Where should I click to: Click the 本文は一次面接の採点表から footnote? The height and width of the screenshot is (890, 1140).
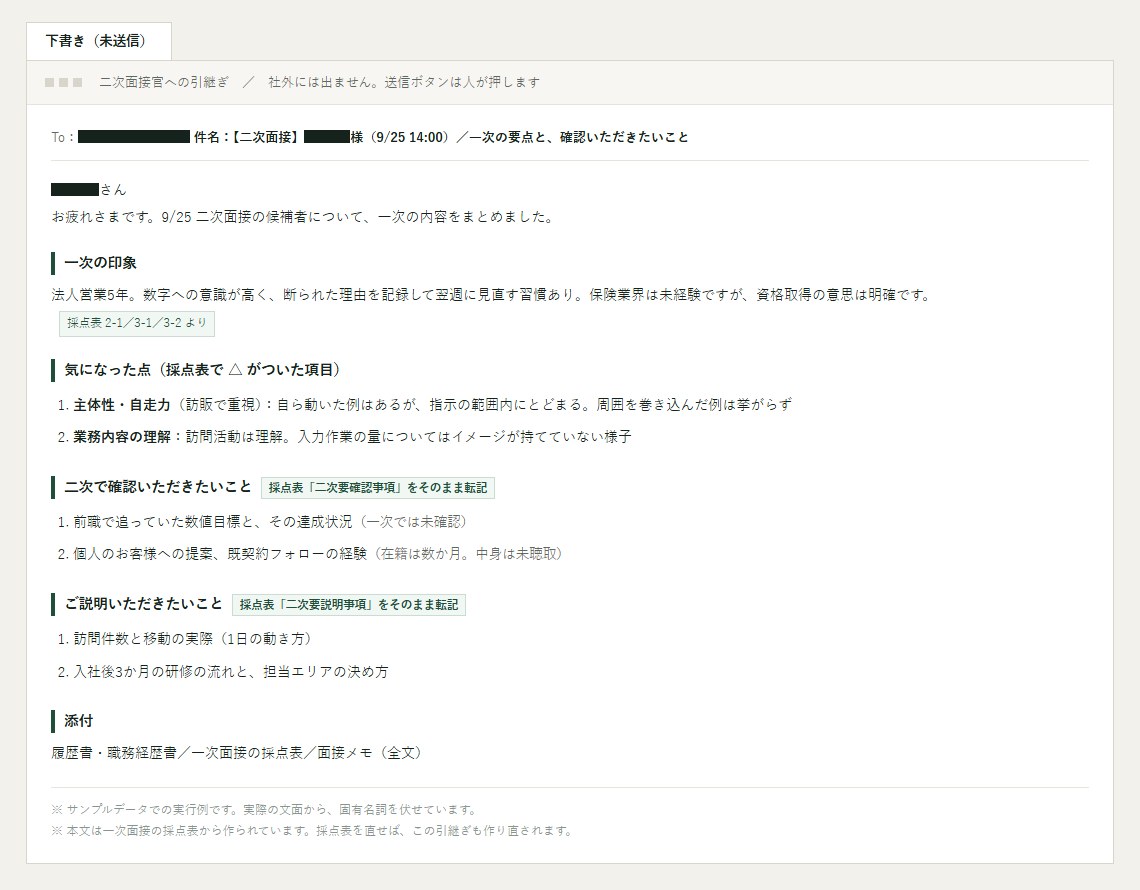click(312, 830)
